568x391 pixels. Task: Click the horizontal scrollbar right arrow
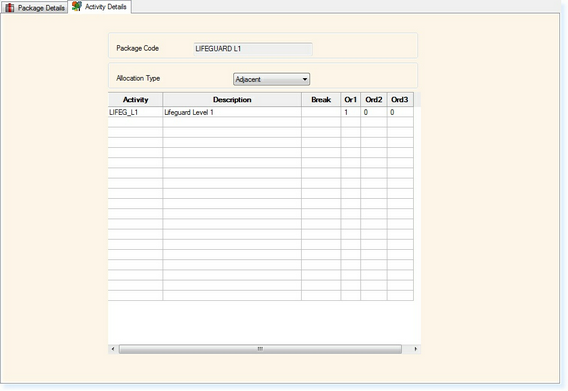pos(415,349)
